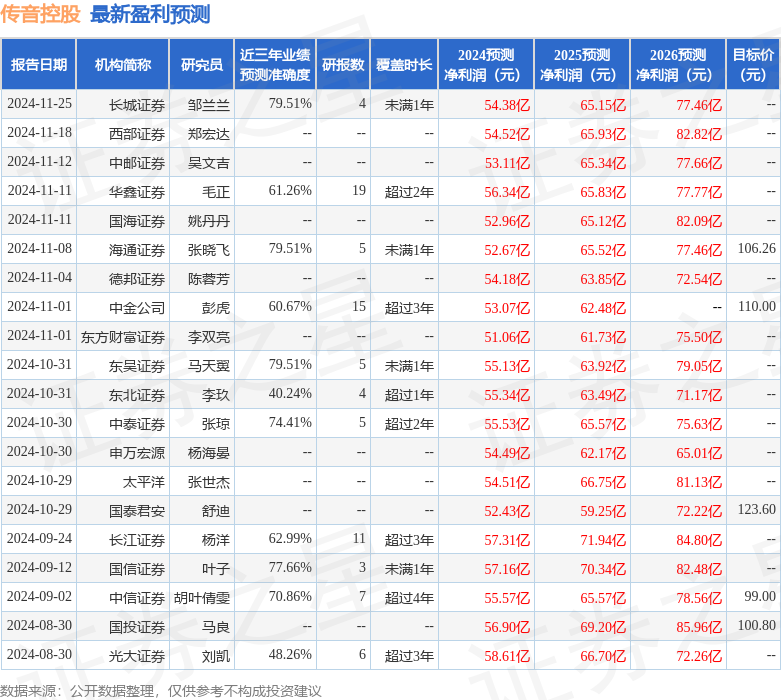Select the 2024预测净利润 column header
Image resolution: width=781 pixels, height=700 pixels.
tap(486, 65)
